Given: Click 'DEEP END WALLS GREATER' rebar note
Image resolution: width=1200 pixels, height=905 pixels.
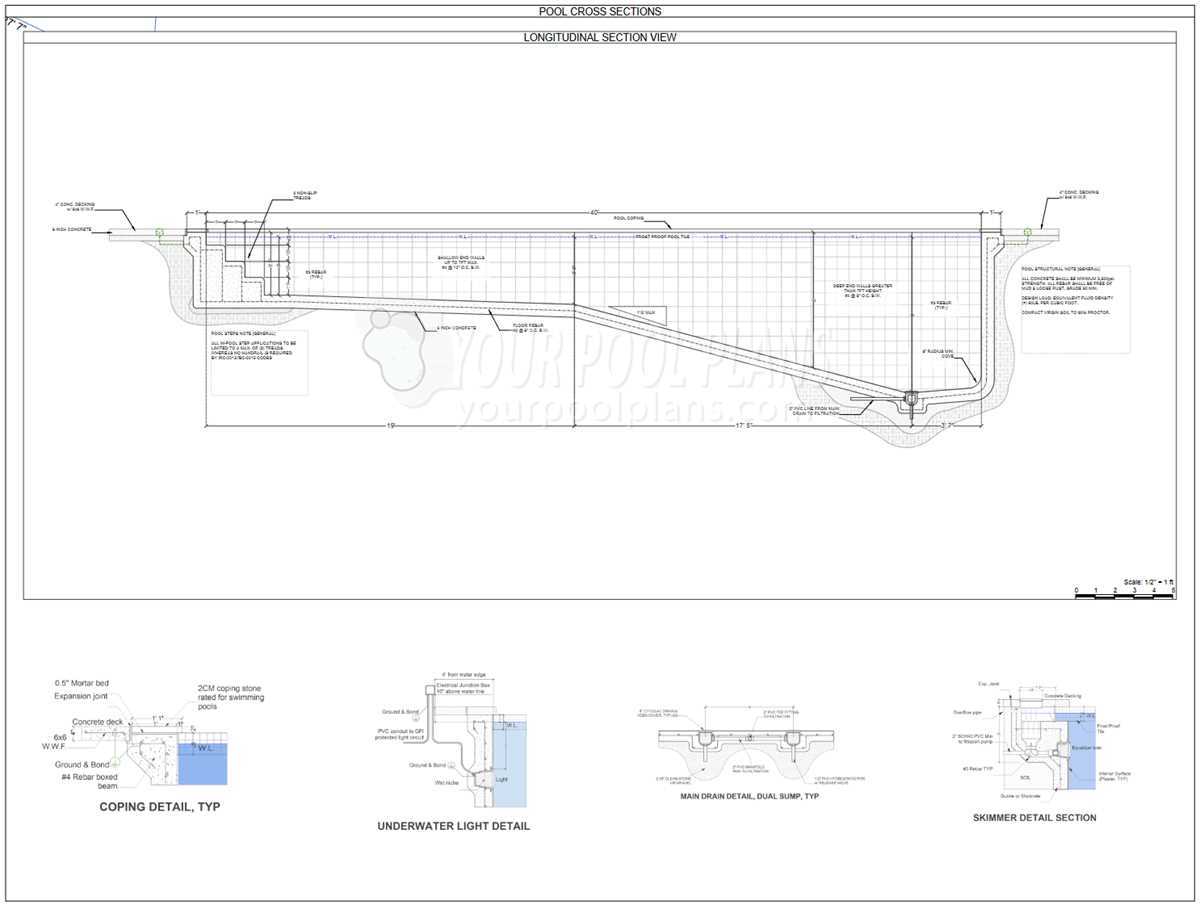Looking at the screenshot, I should point(862,291).
